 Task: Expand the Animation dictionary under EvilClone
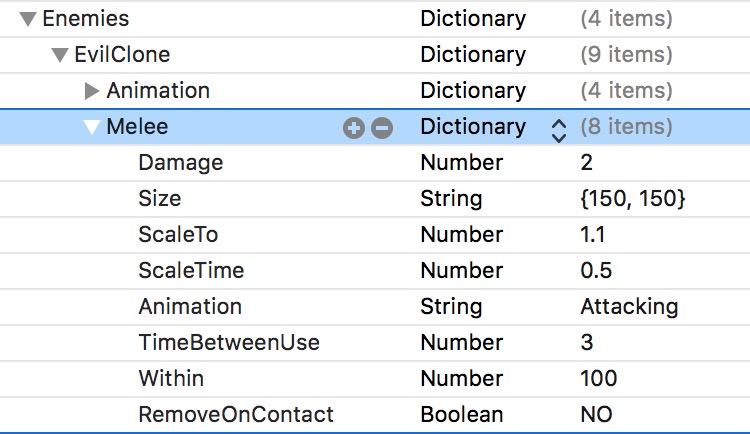[92, 91]
